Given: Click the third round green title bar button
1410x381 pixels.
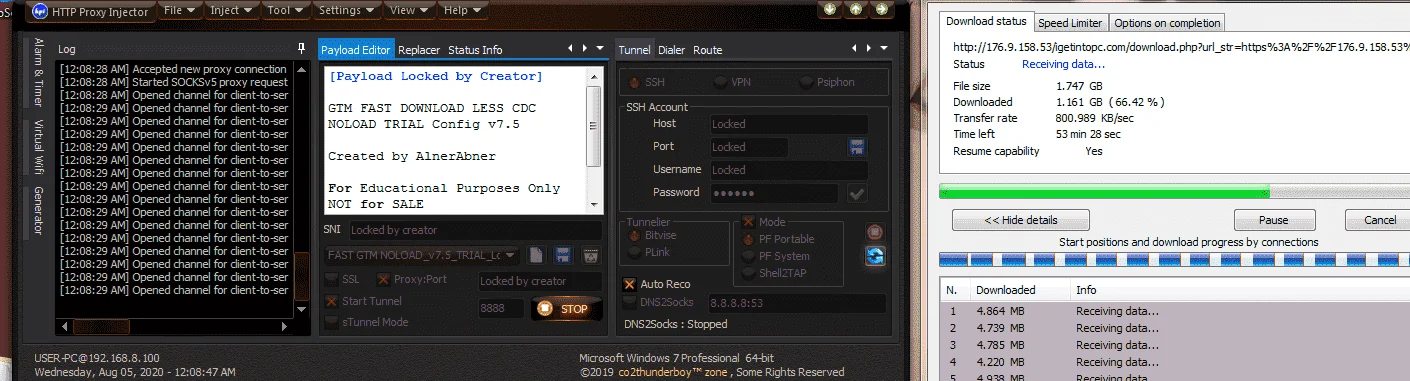Looking at the screenshot, I should (x=882, y=9).
